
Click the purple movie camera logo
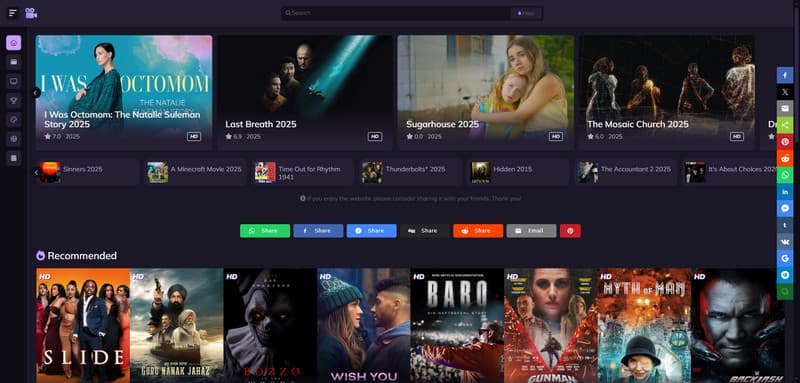coord(31,13)
